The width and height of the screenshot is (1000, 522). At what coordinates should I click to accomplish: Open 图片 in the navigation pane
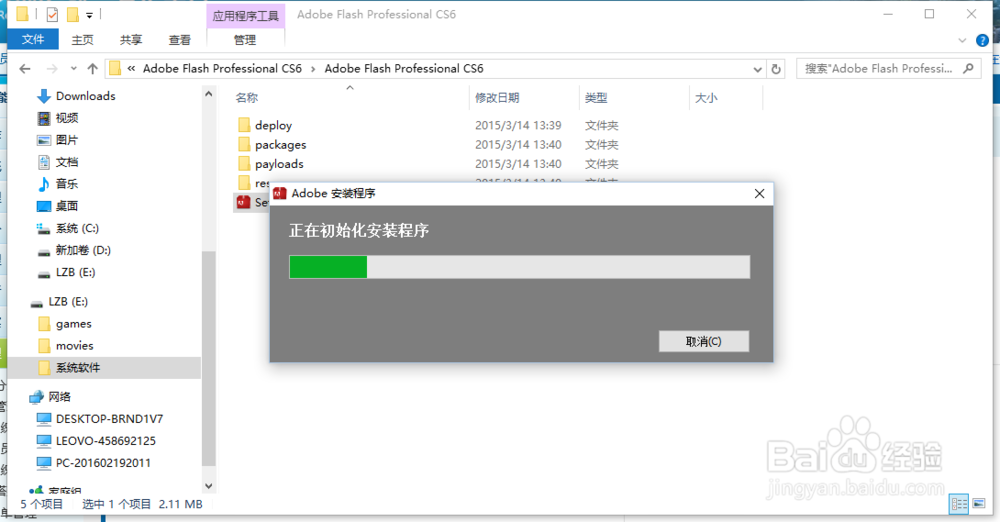(67, 140)
